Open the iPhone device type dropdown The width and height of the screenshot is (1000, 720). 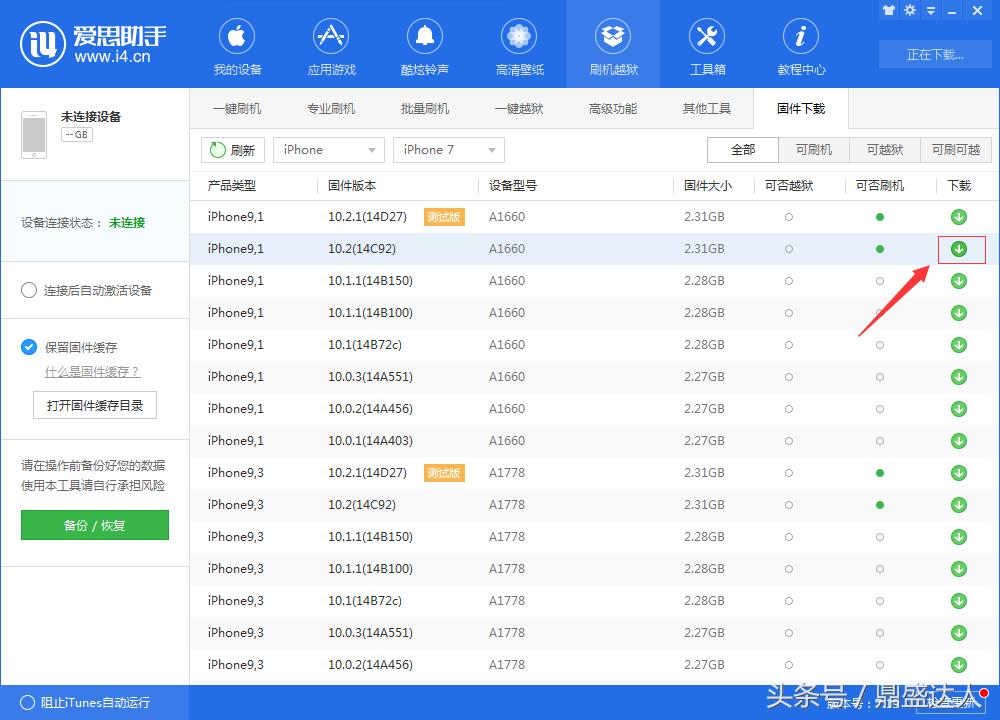pyautogui.click(x=328, y=149)
